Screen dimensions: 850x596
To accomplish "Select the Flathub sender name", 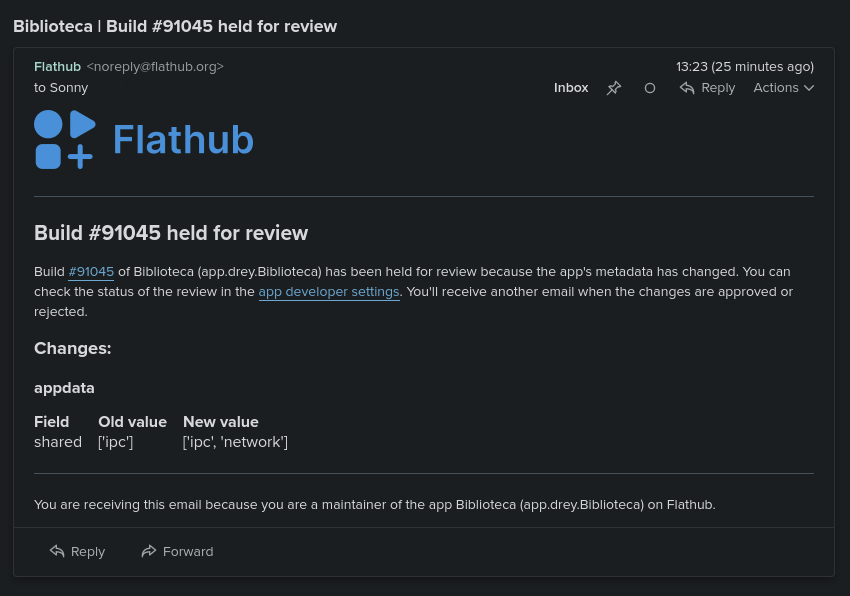I will point(57,67).
